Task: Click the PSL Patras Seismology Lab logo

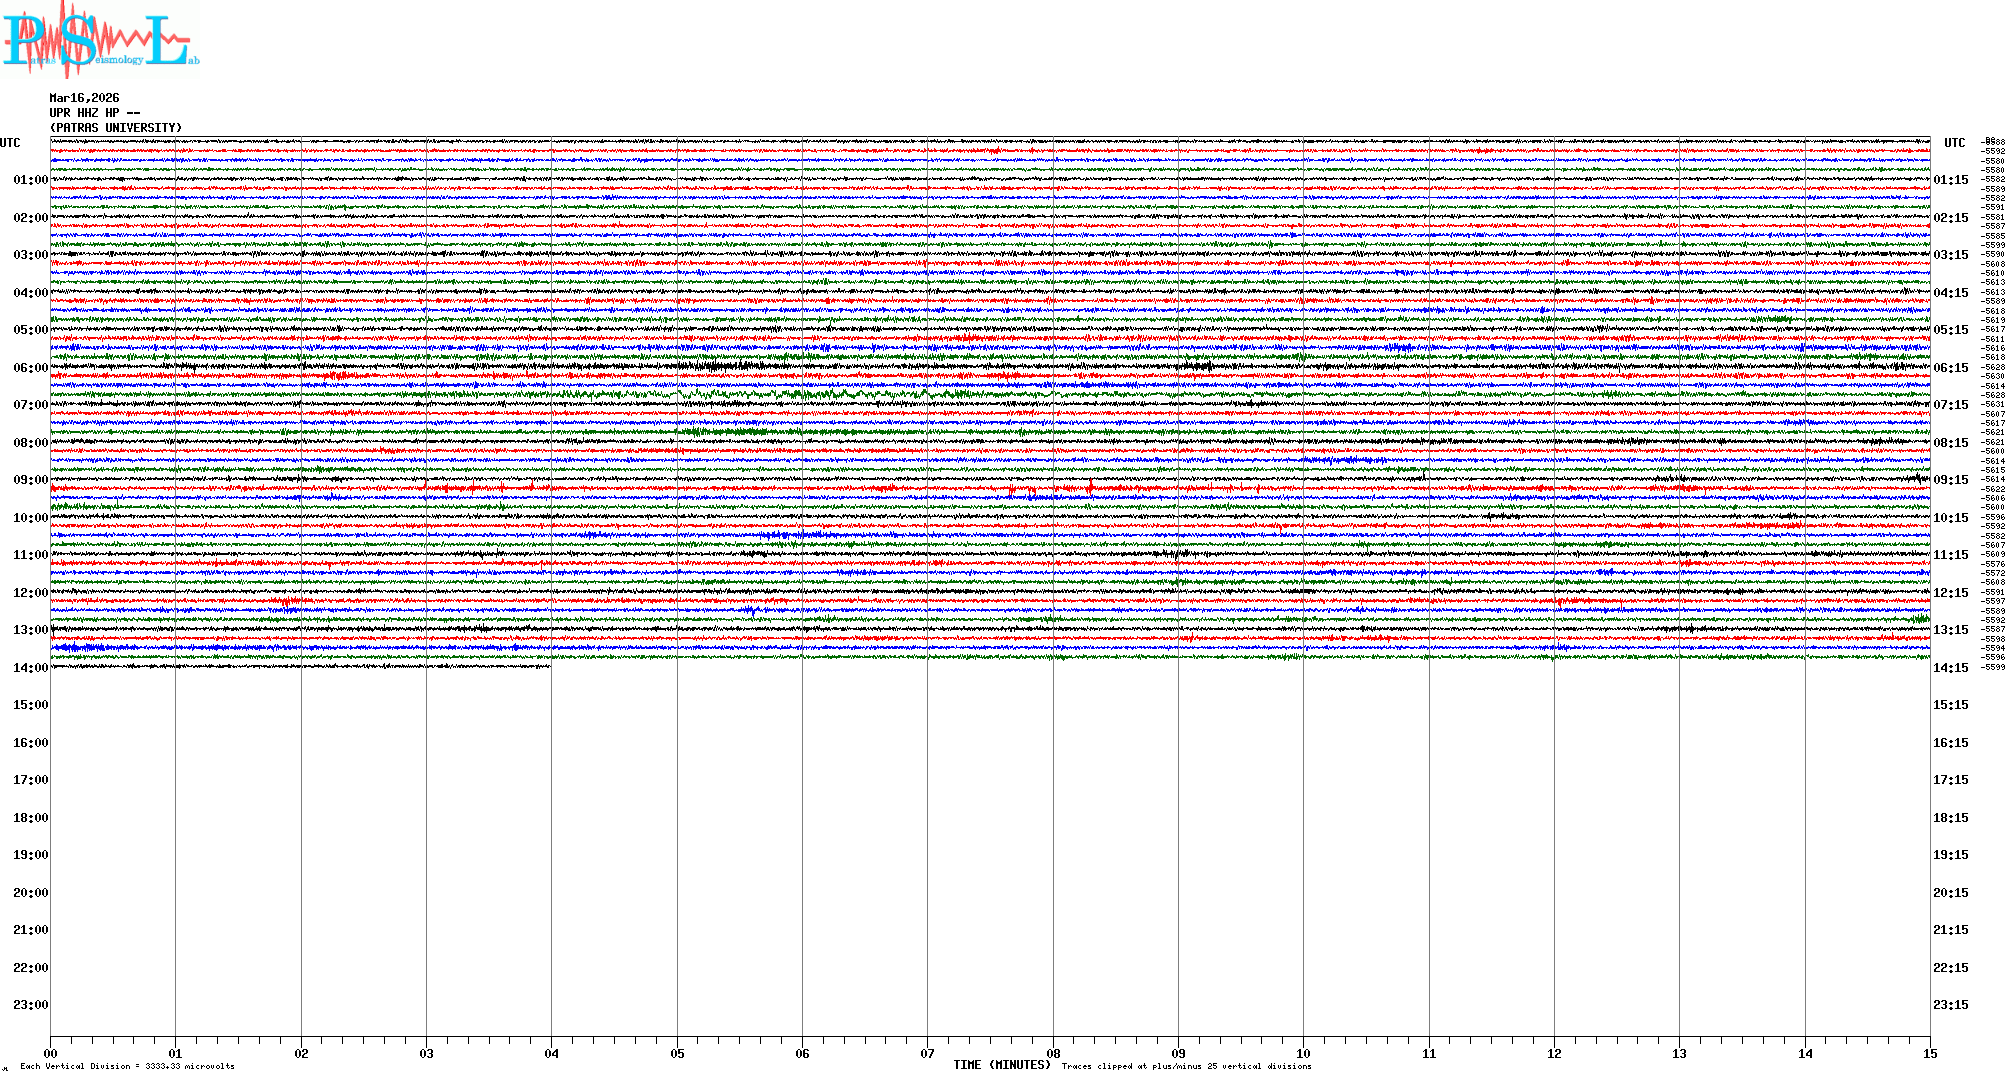Action: (x=98, y=41)
